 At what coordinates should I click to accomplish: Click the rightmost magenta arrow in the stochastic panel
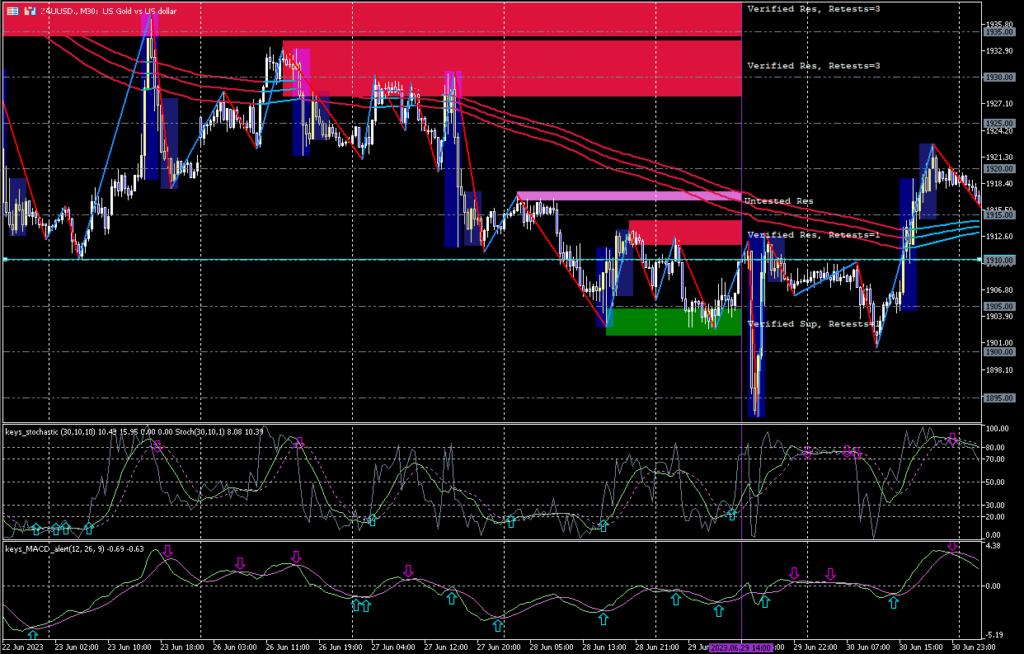[953, 439]
